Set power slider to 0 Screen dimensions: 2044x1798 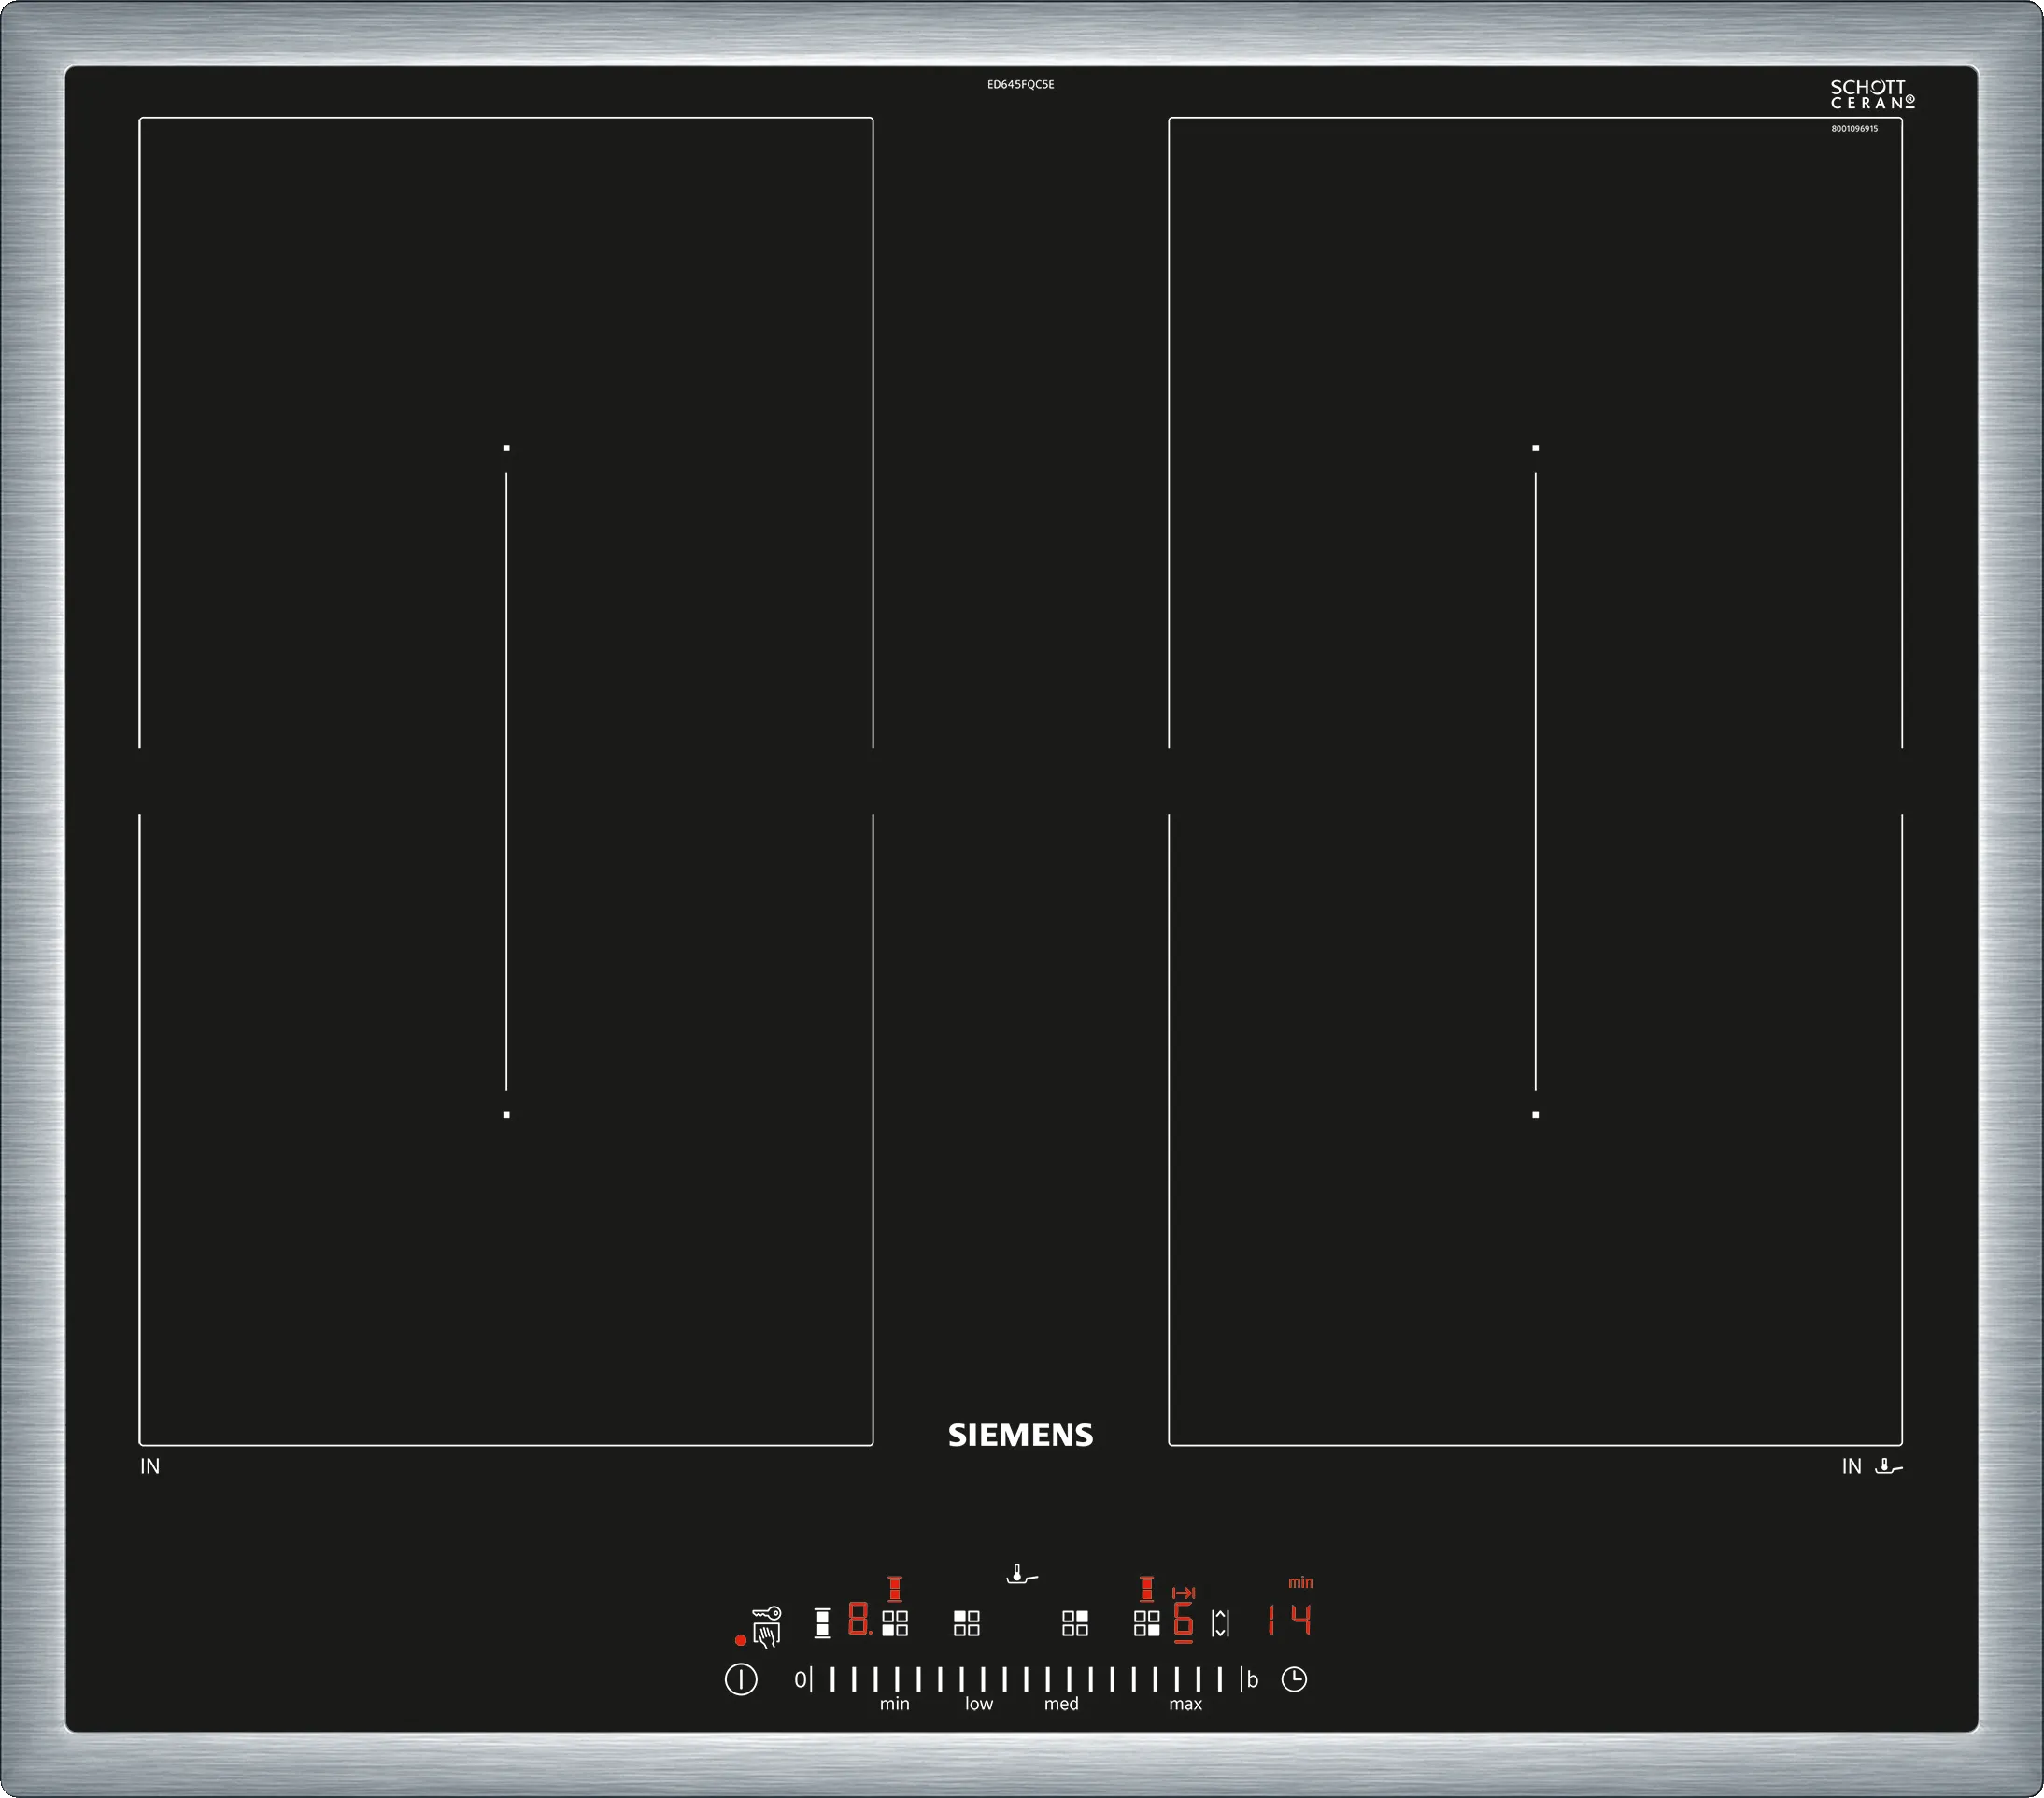pos(800,1680)
